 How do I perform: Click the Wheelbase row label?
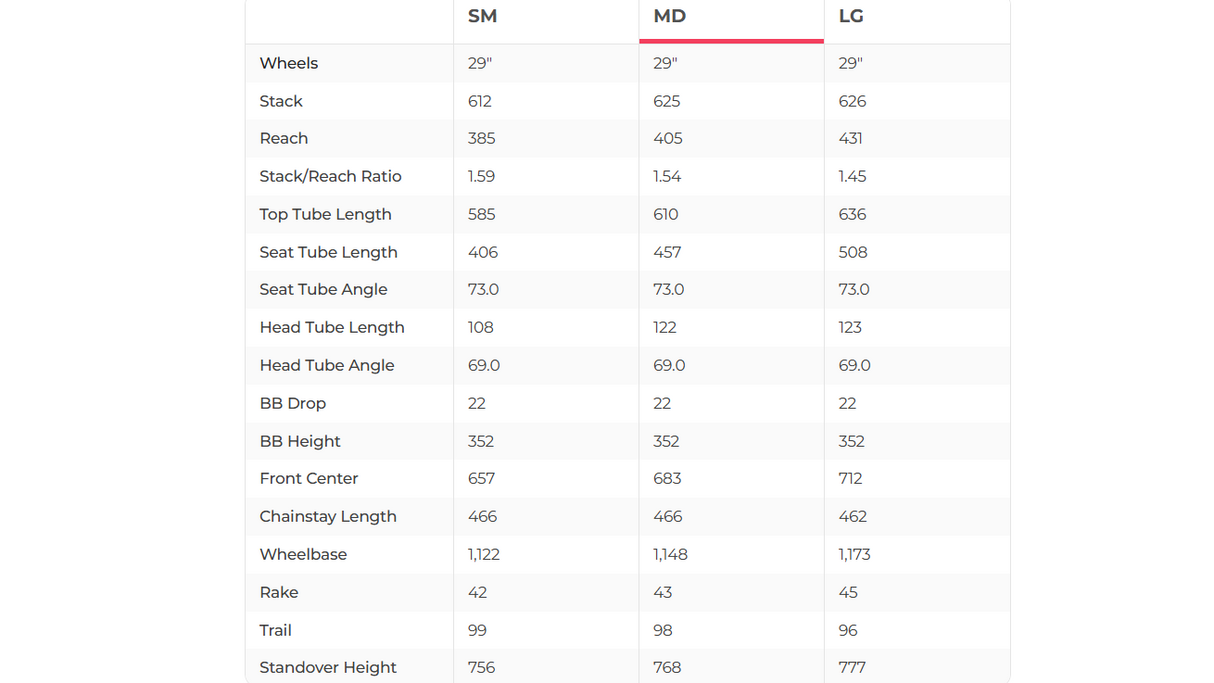coord(303,554)
